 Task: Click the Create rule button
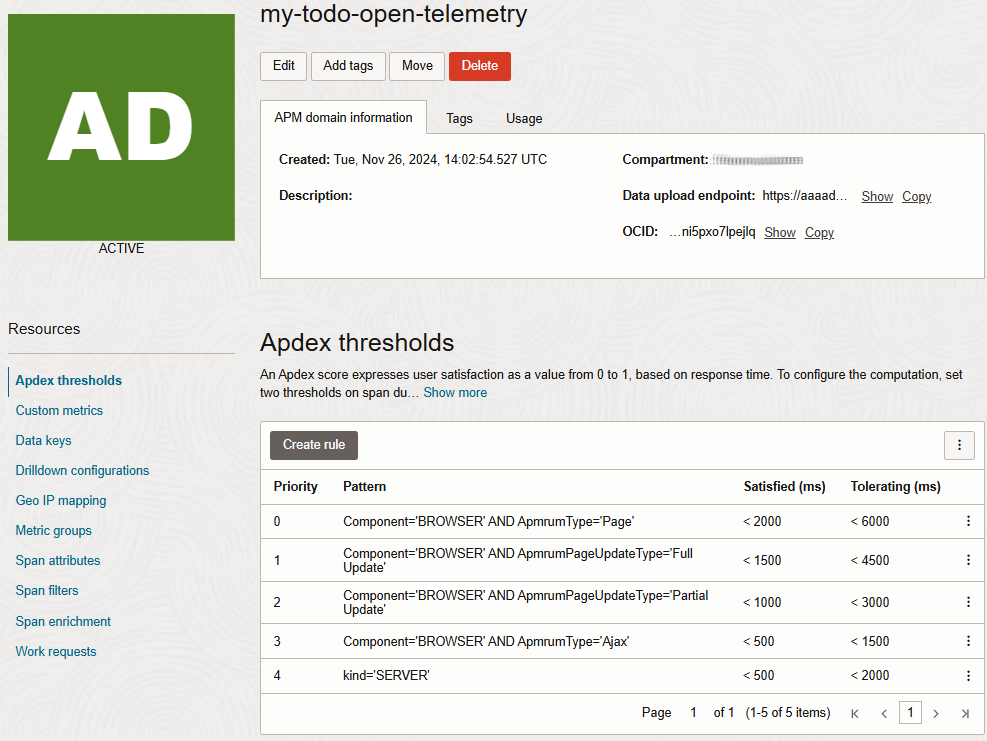tap(313, 445)
